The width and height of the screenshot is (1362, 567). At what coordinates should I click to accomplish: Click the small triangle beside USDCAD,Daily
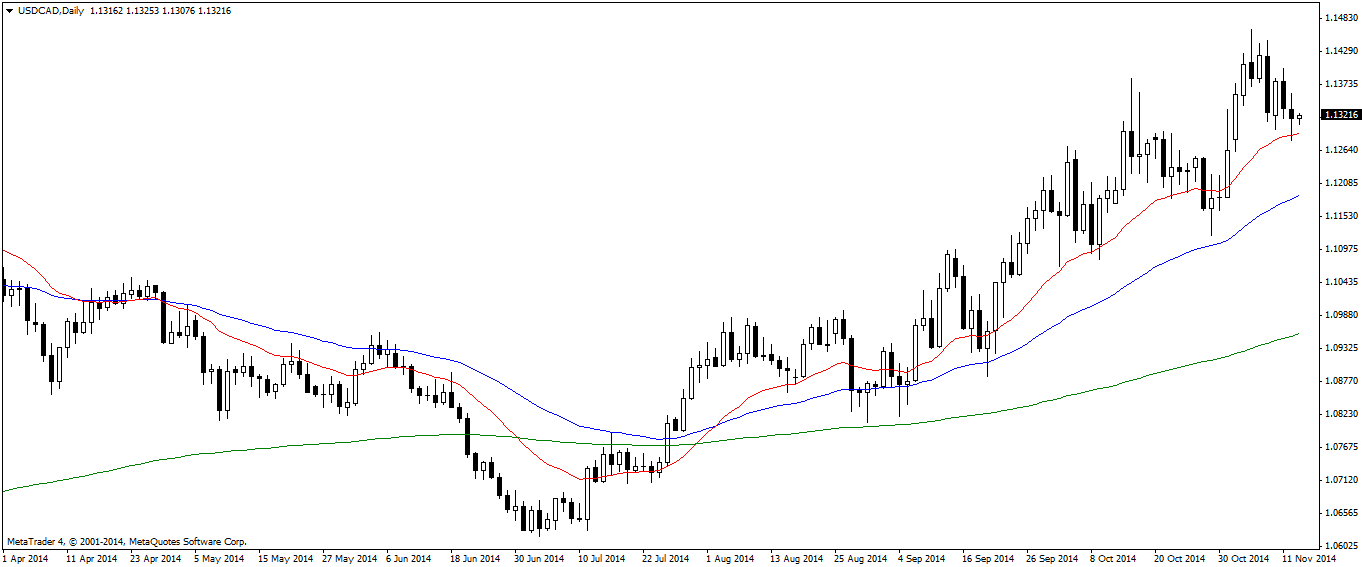(x=9, y=10)
